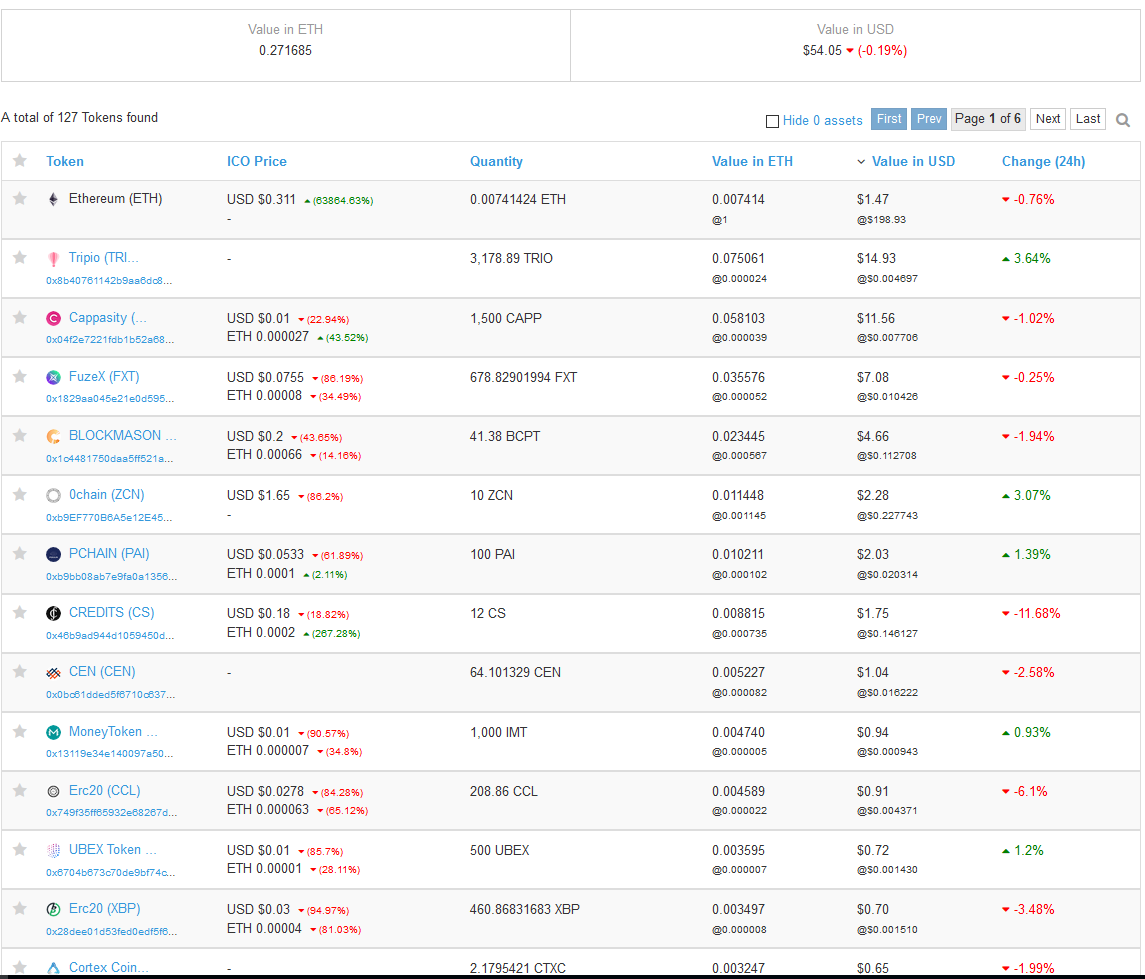Click the Page 1 of 6 indicator

988,118
